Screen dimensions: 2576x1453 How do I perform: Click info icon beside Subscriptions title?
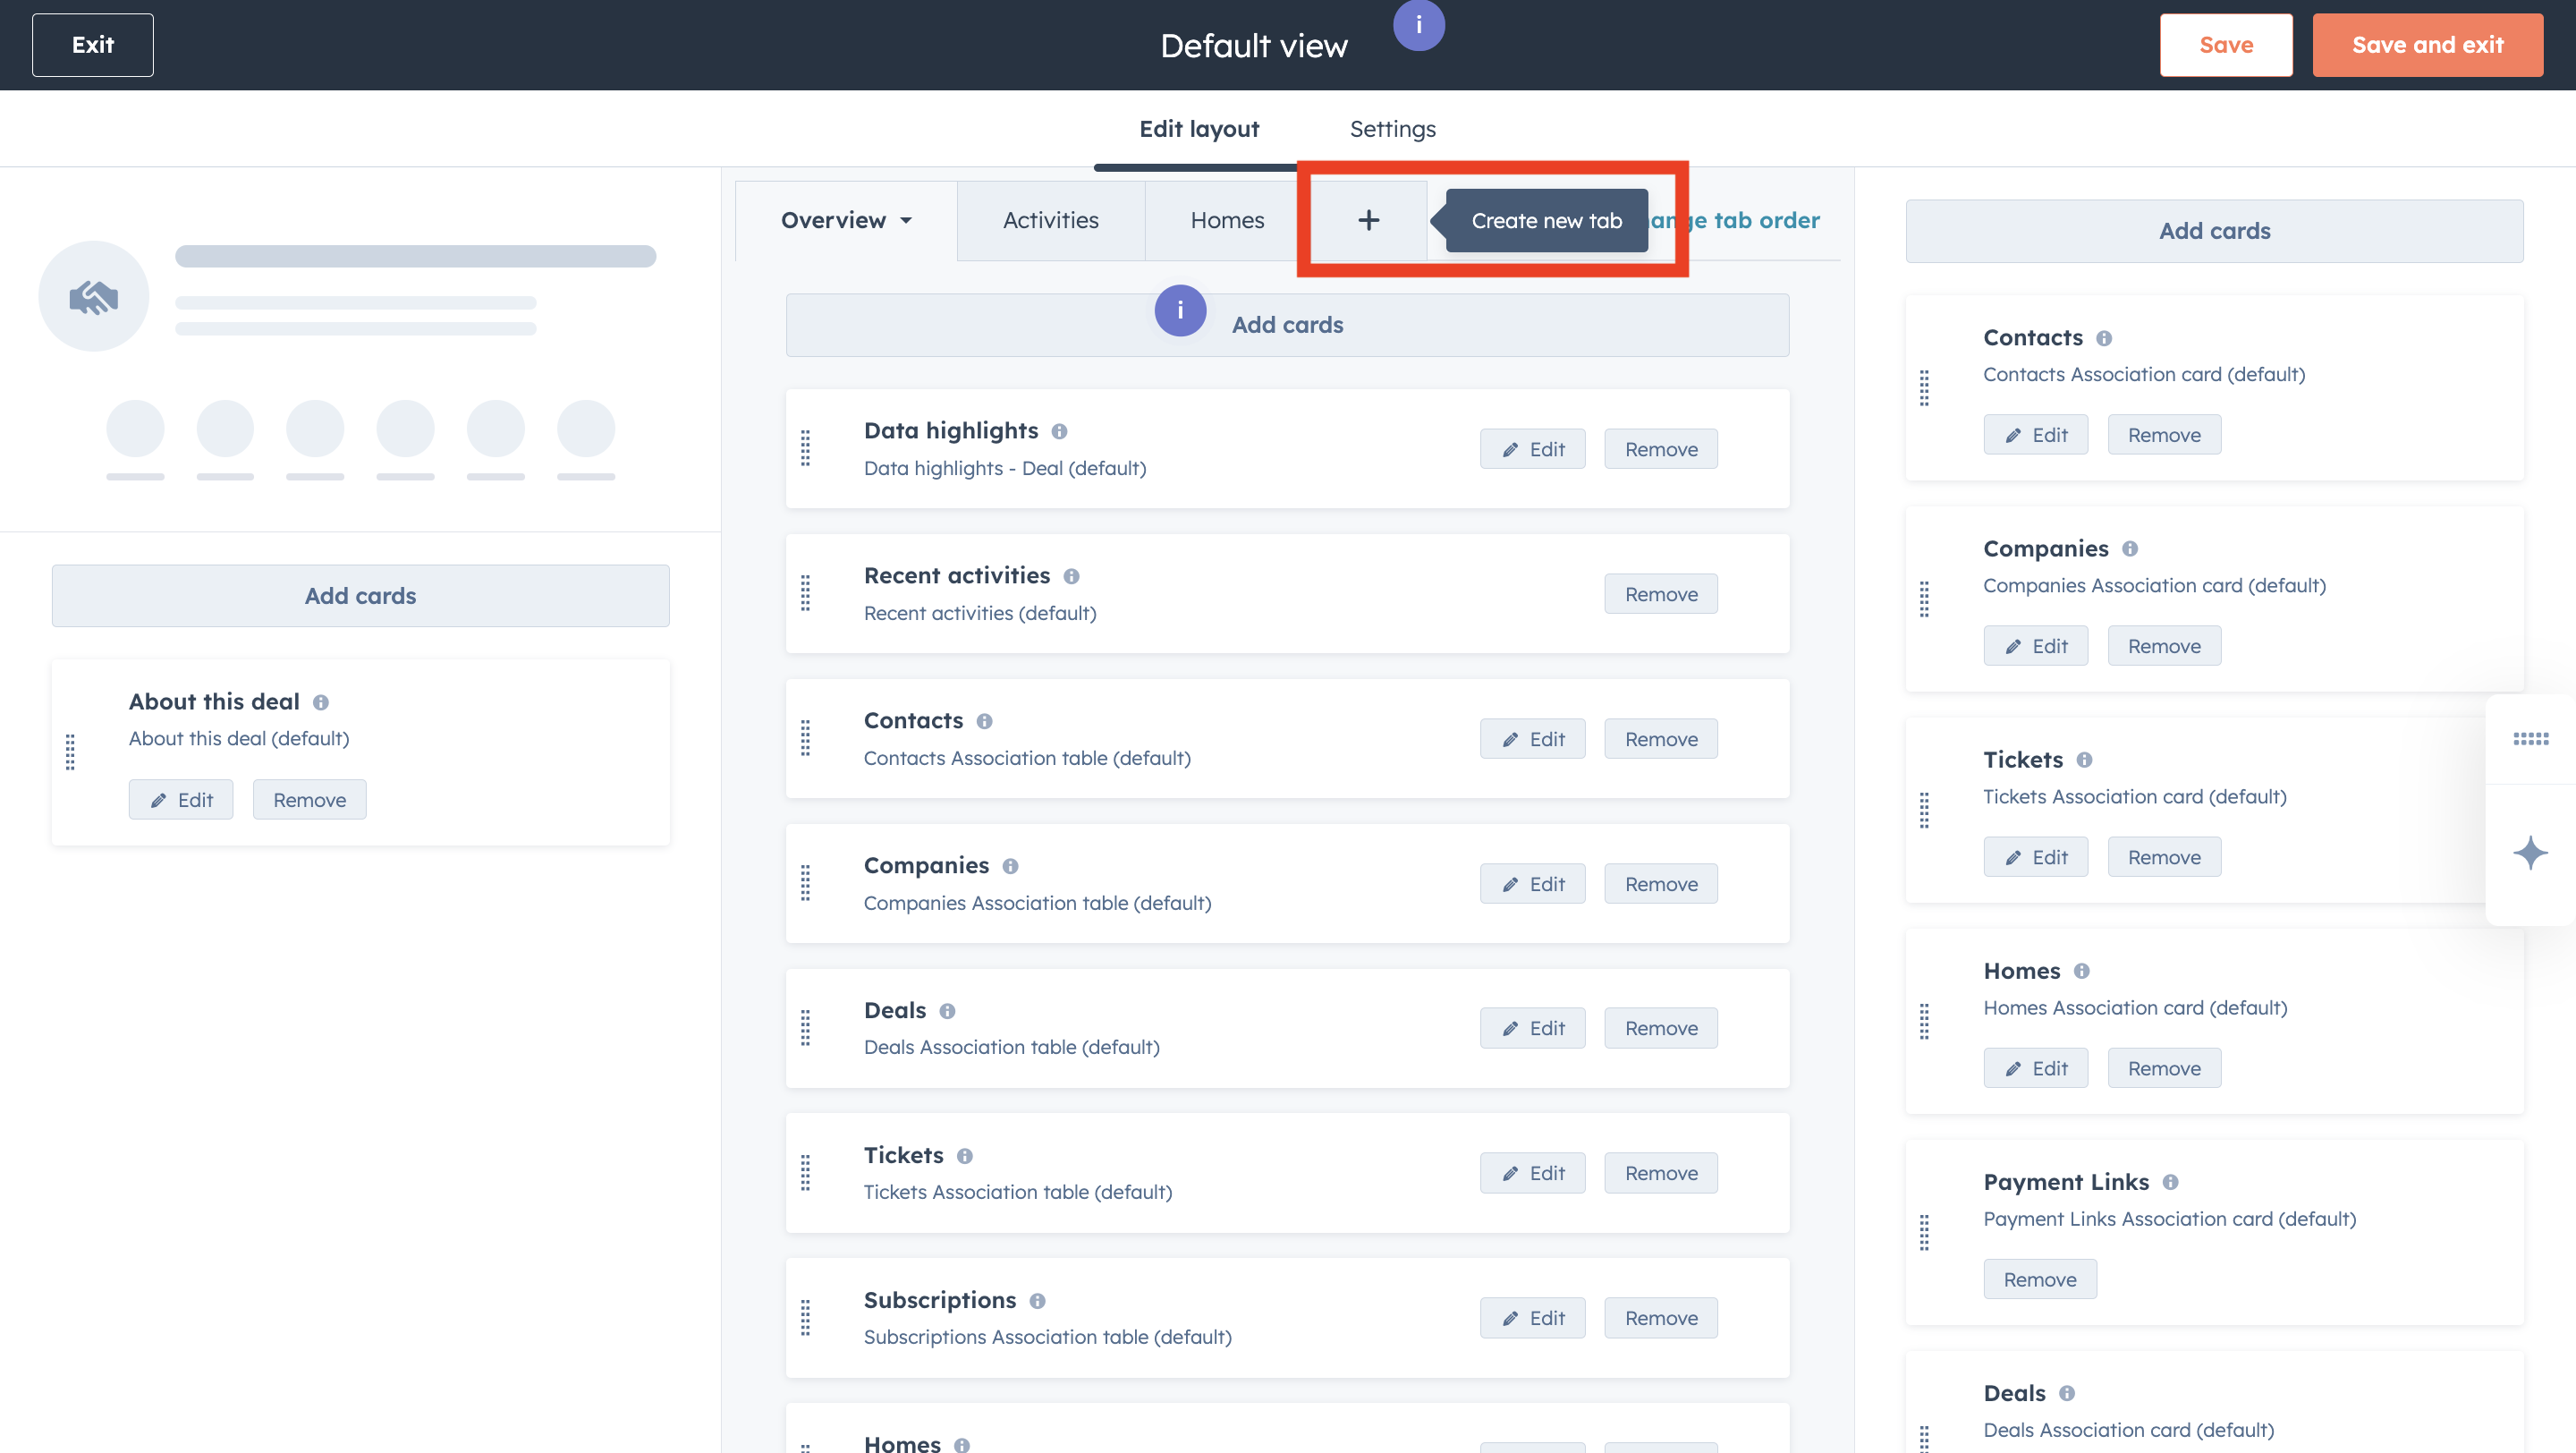[x=1037, y=1301]
